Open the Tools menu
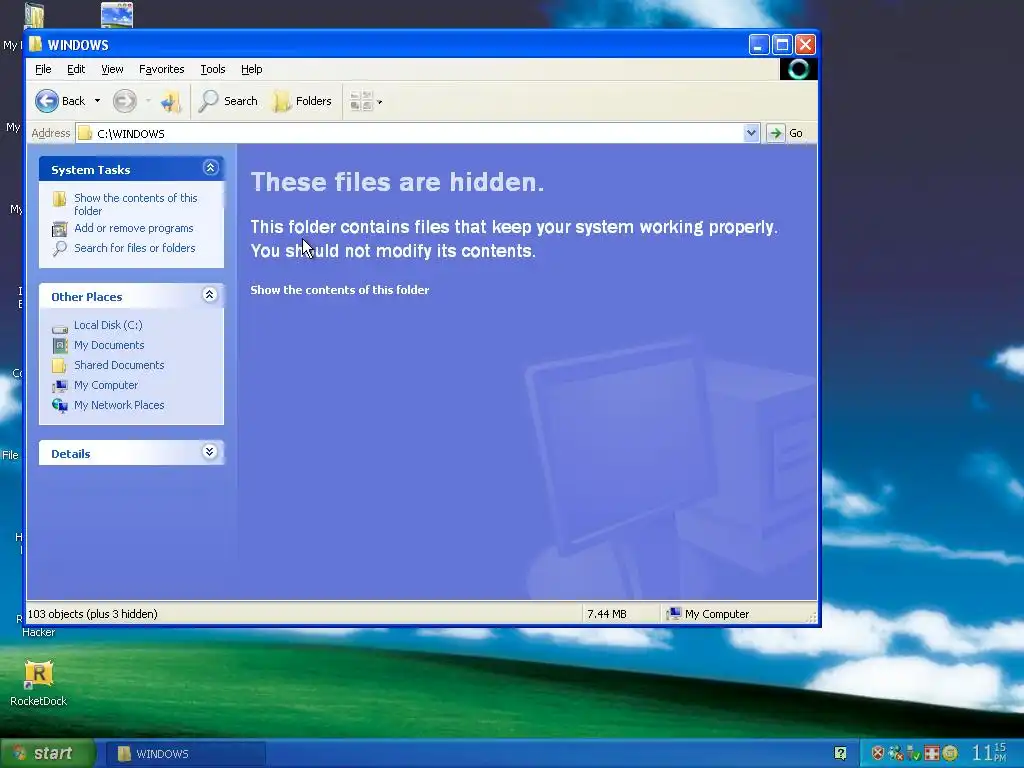Screen dimensions: 1024x768 click(x=213, y=69)
